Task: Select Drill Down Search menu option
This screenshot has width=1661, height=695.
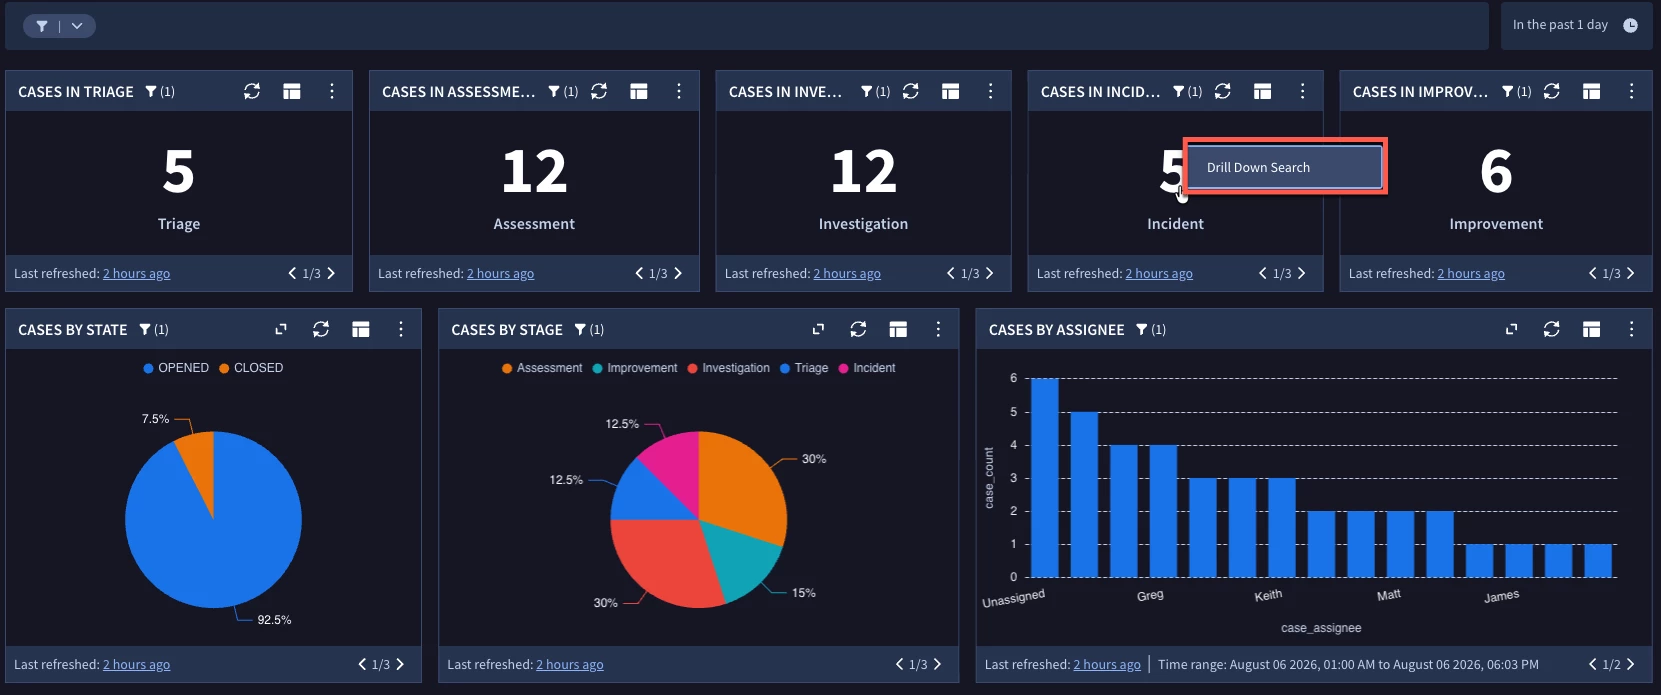Action: click(1285, 167)
